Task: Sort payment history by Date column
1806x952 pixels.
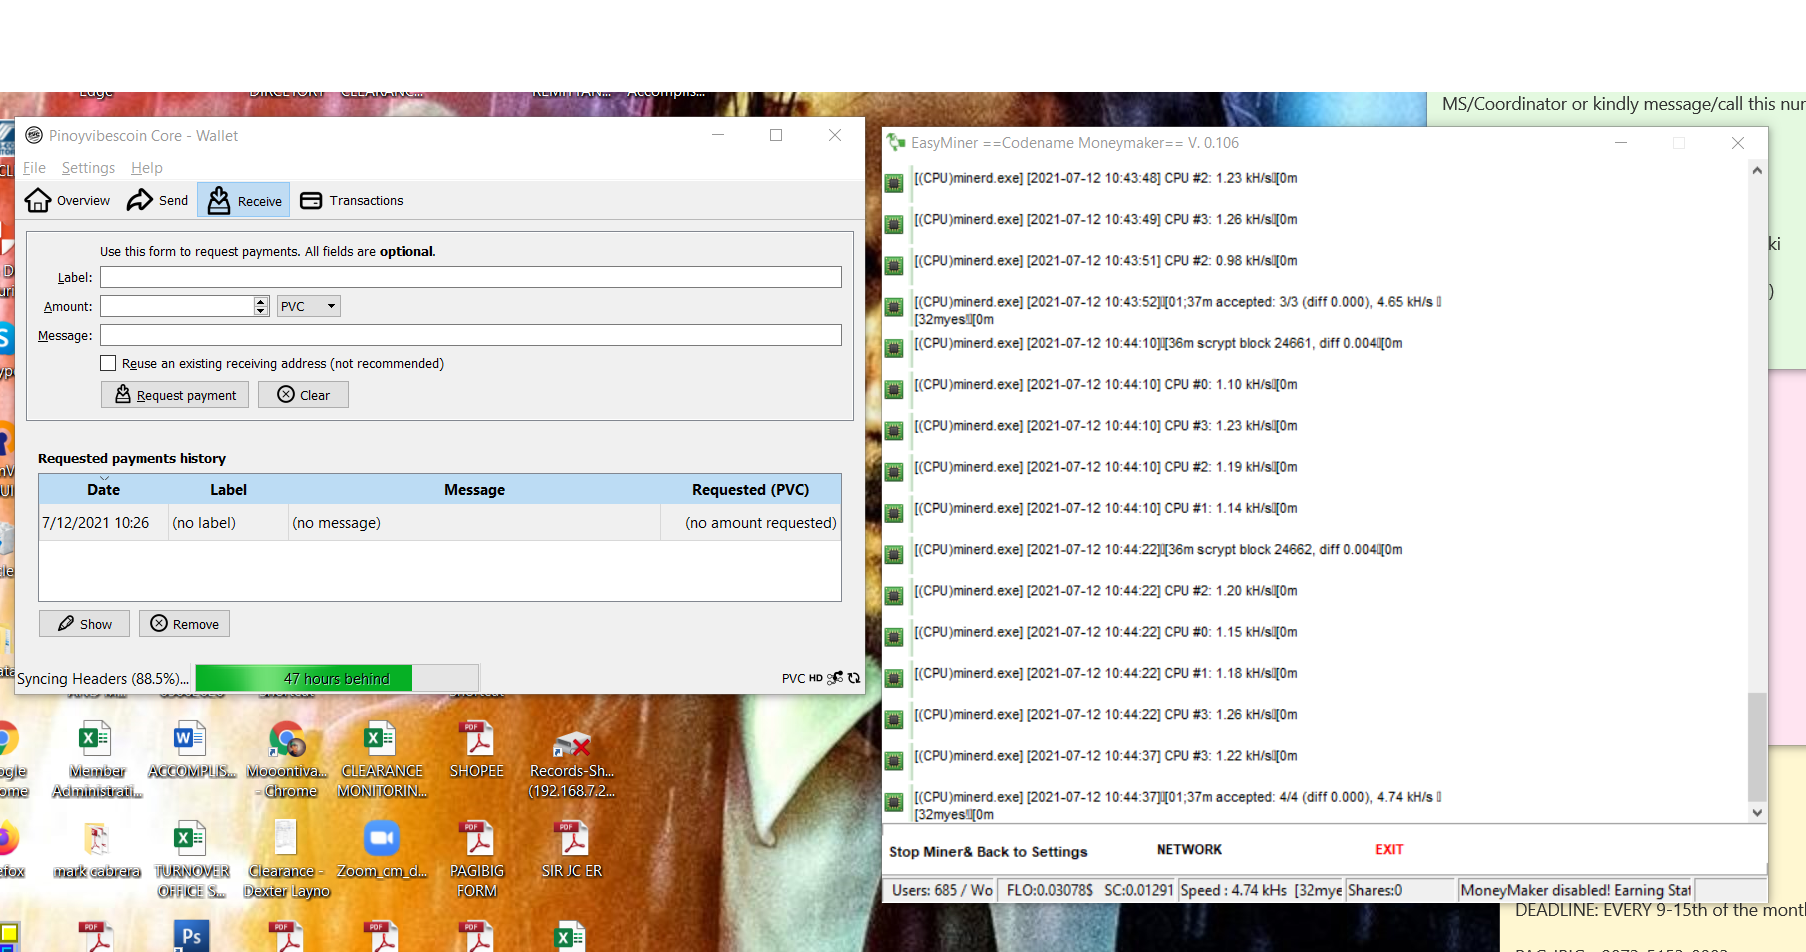Action: [x=103, y=490]
